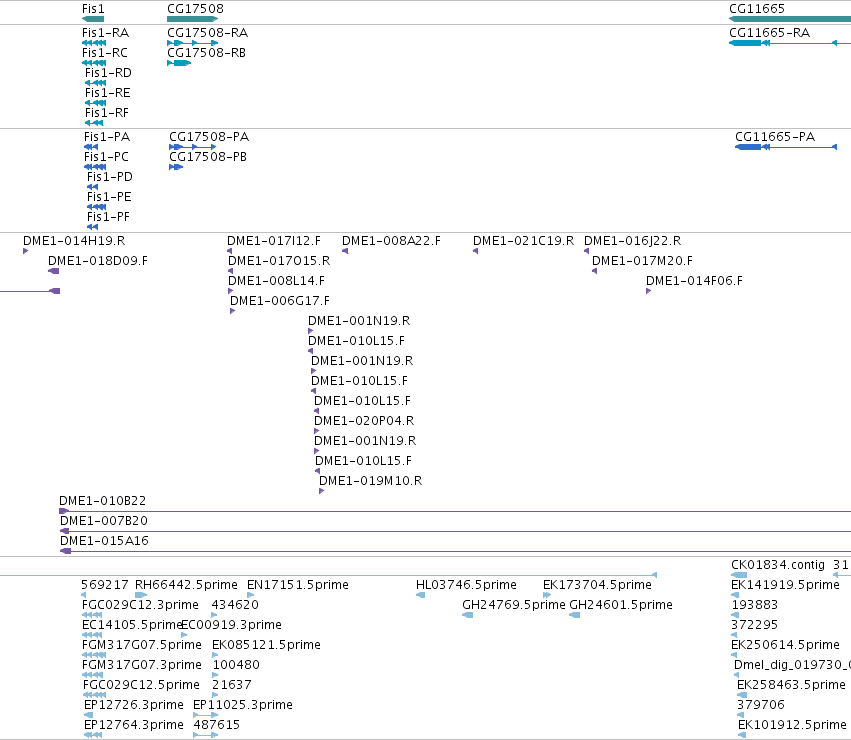Open BAC end DME1-017I12.F
The width and height of the screenshot is (851, 740).
click(x=274, y=241)
